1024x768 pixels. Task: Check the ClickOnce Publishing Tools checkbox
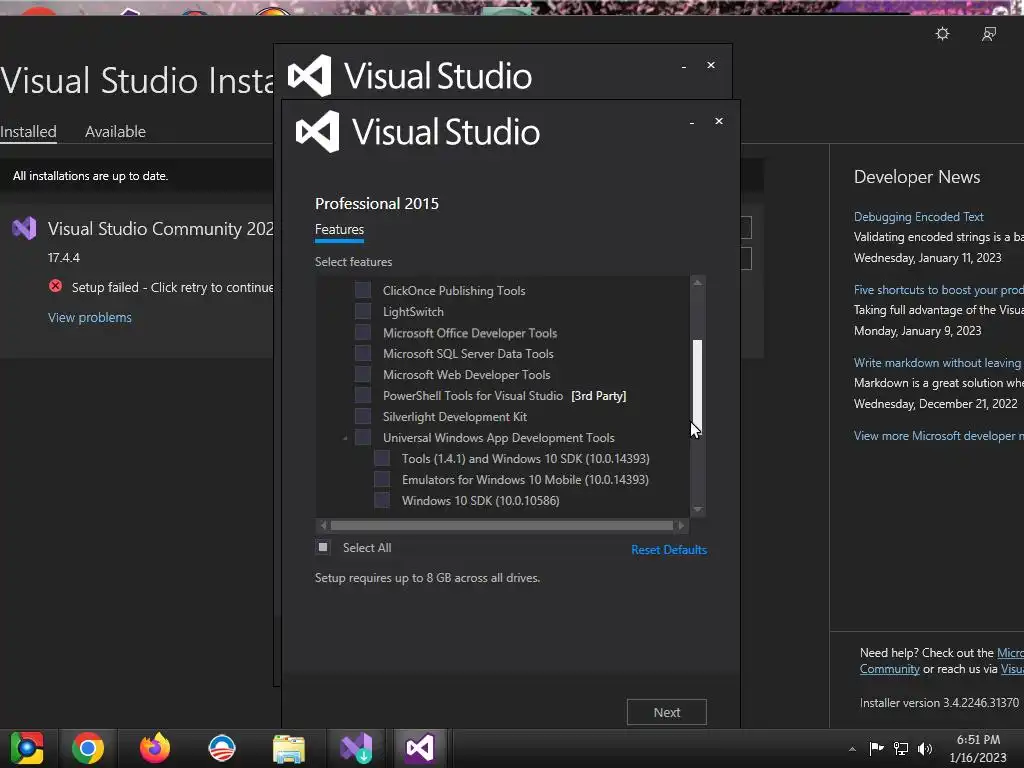[362, 290]
